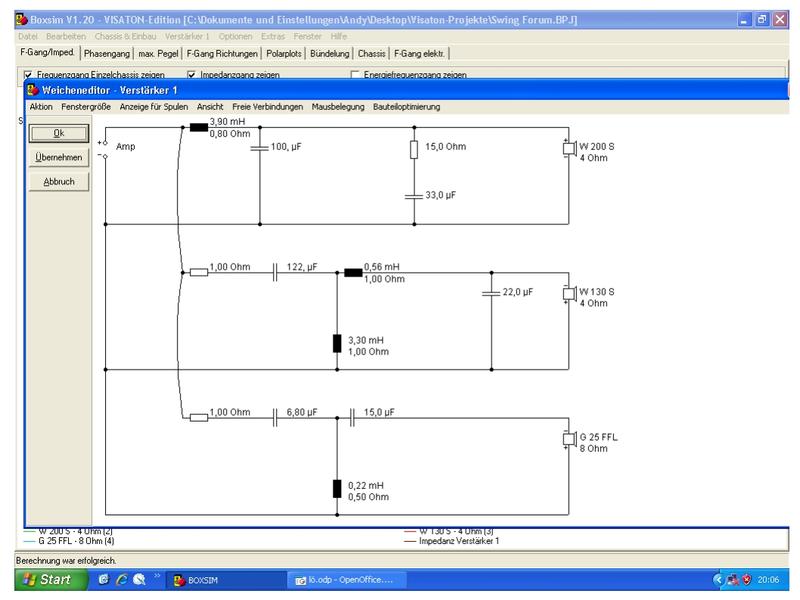Select the W 130 S speaker symbol

point(569,293)
